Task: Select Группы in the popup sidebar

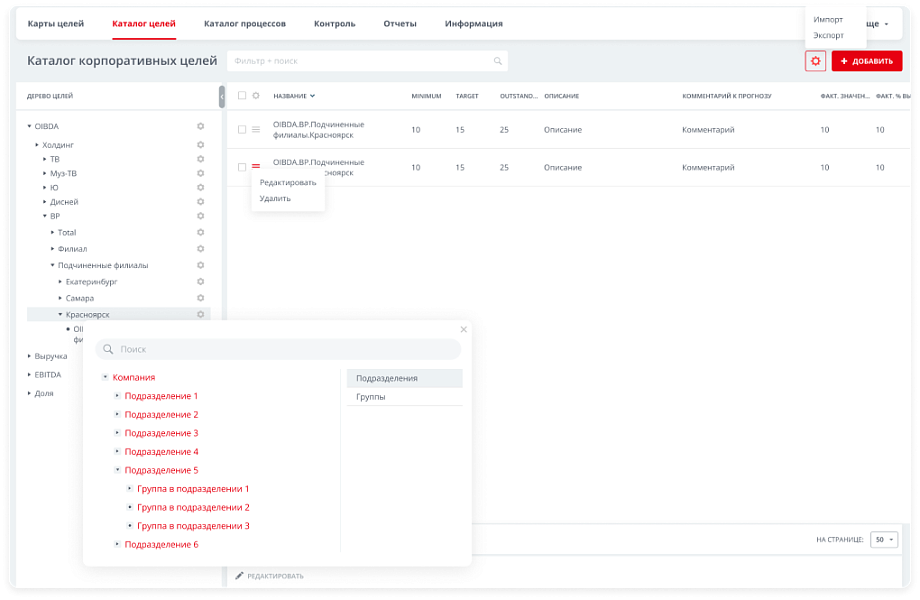Action: tap(371, 397)
